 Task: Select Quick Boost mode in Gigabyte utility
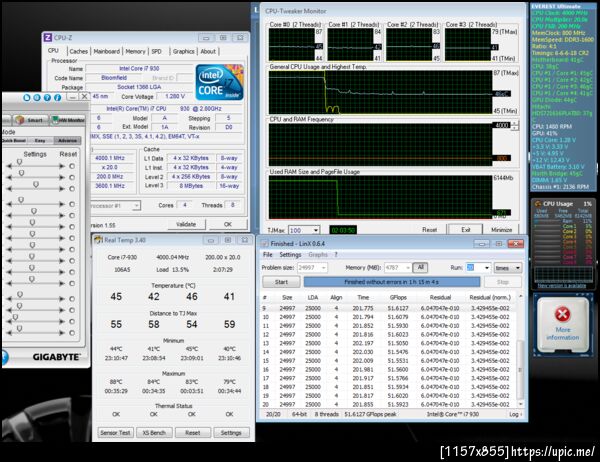14,140
